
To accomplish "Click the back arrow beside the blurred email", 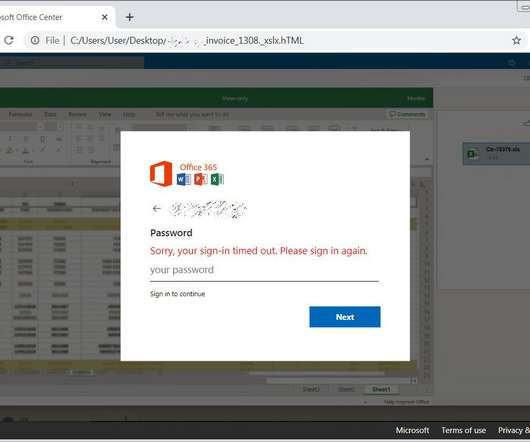I will [156, 208].
